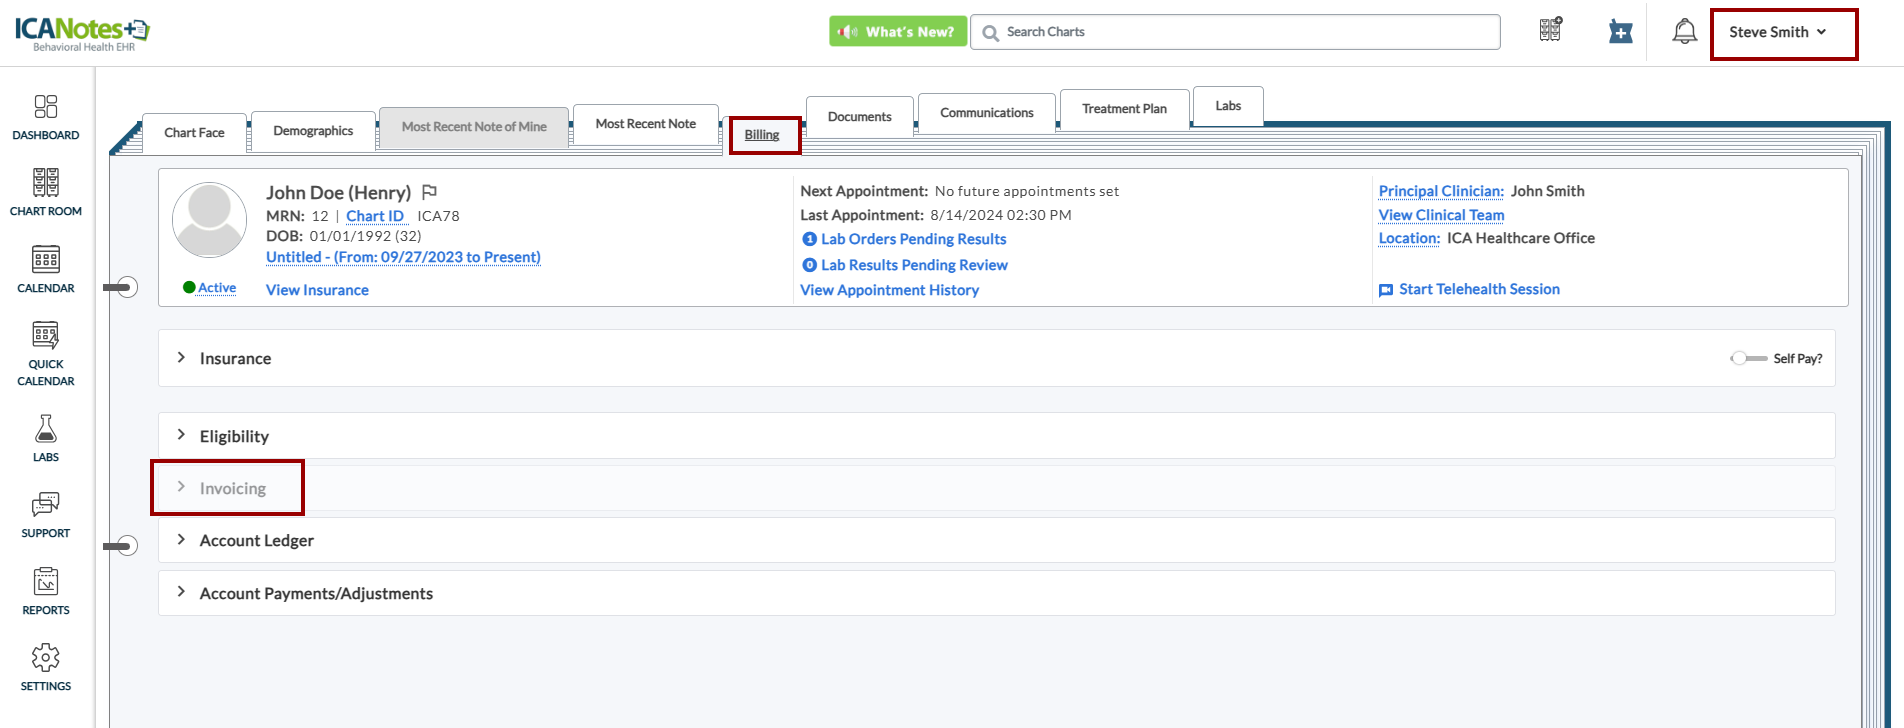Image resolution: width=1904 pixels, height=728 pixels.
Task: Switch to the Demographics tab
Action: pos(313,131)
